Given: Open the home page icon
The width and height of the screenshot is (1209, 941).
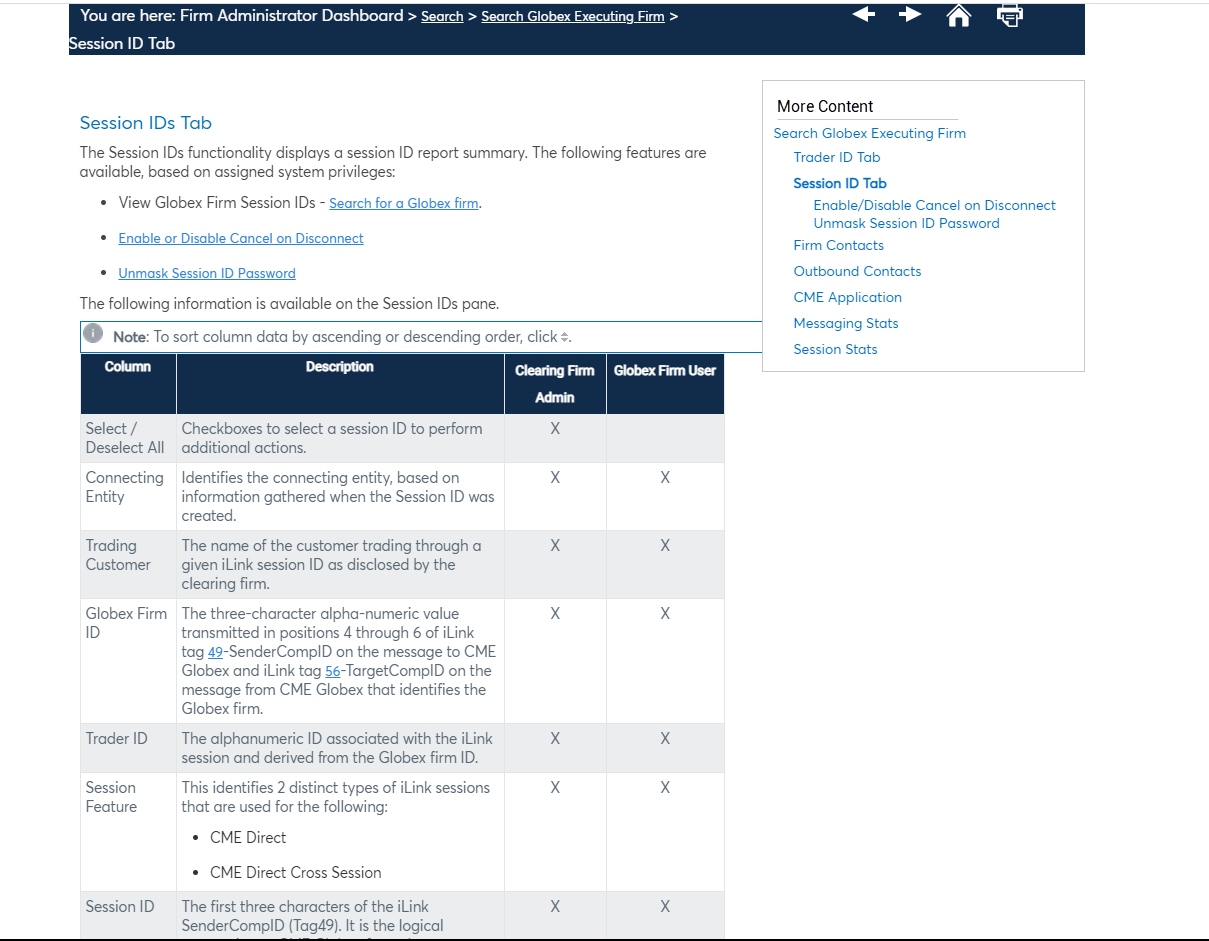Looking at the screenshot, I should 958,15.
